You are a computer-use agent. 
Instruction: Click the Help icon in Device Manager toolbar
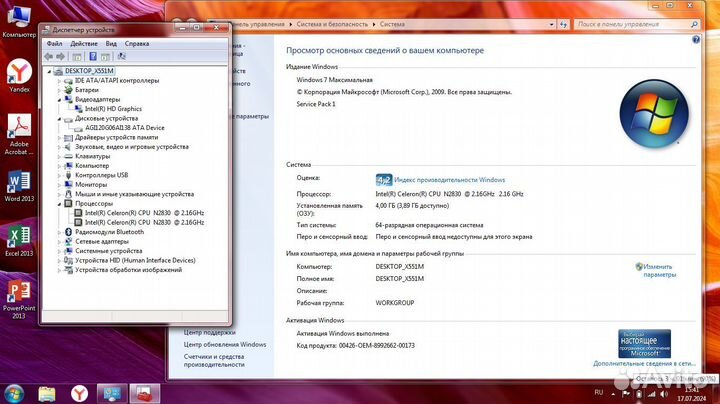93,56
